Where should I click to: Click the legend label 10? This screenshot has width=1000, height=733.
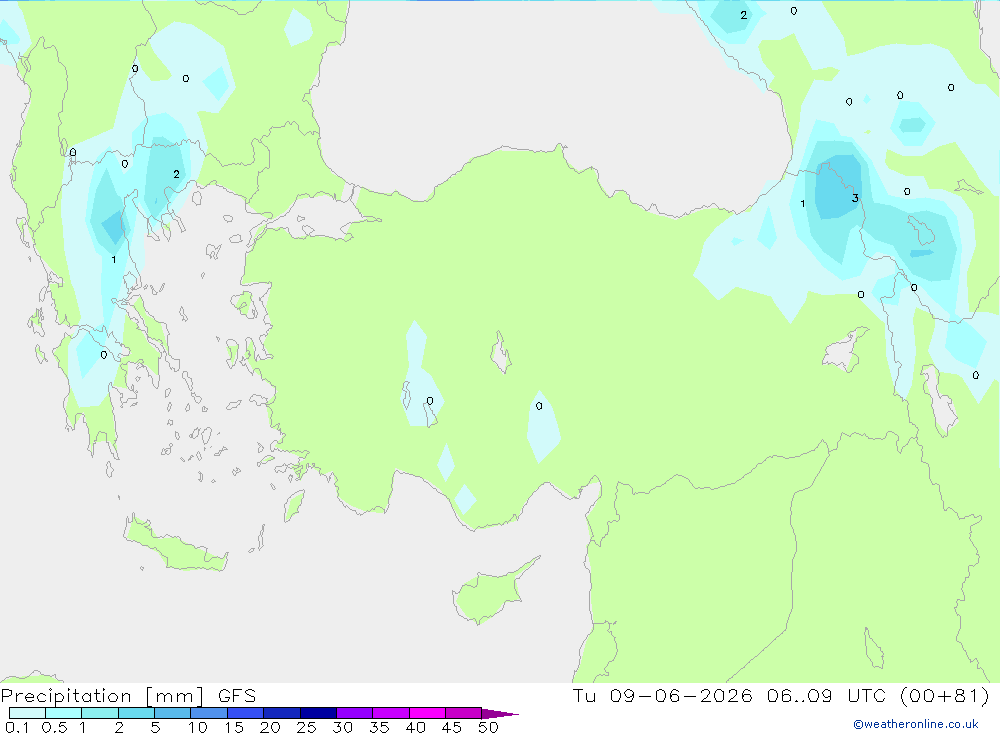[x=198, y=727]
